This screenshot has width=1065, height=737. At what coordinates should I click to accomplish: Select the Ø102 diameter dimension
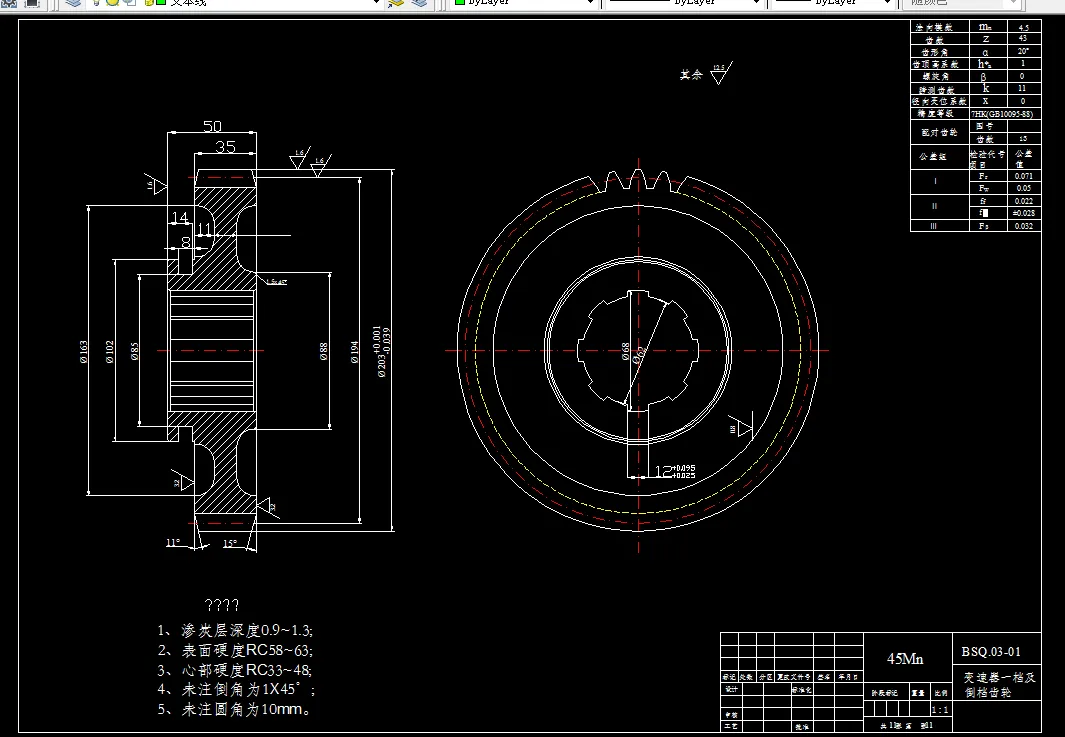109,352
